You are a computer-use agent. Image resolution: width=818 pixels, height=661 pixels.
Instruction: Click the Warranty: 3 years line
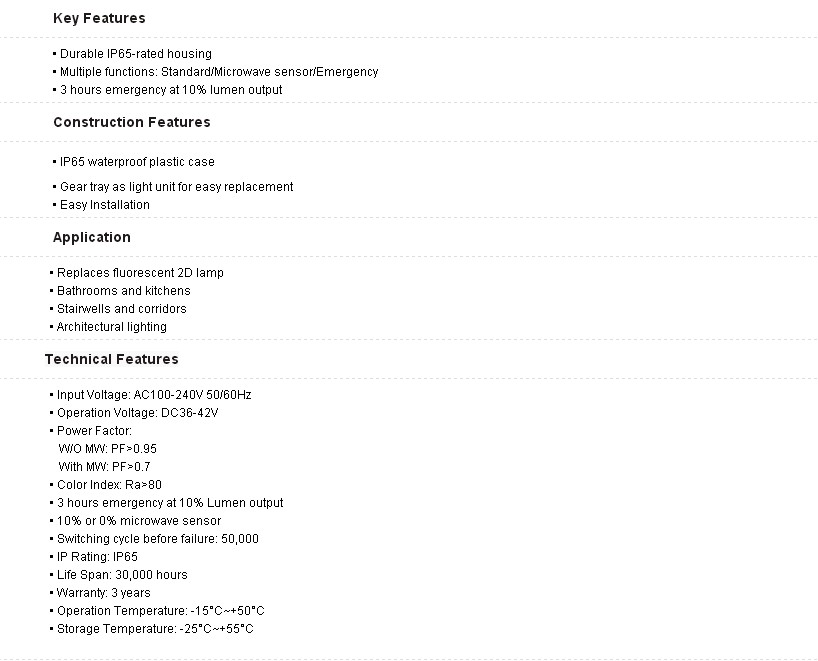pyautogui.click(x=104, y=593)
